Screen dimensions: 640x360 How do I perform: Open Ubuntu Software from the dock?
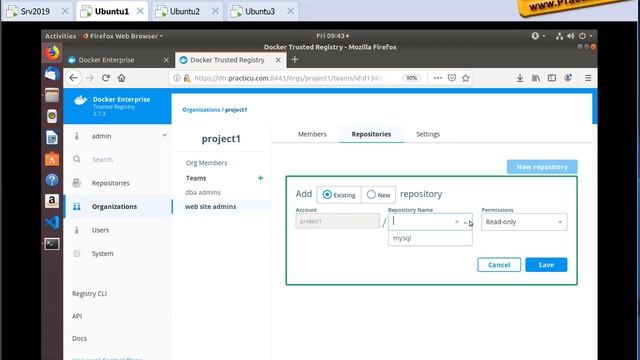pos(52,159)
